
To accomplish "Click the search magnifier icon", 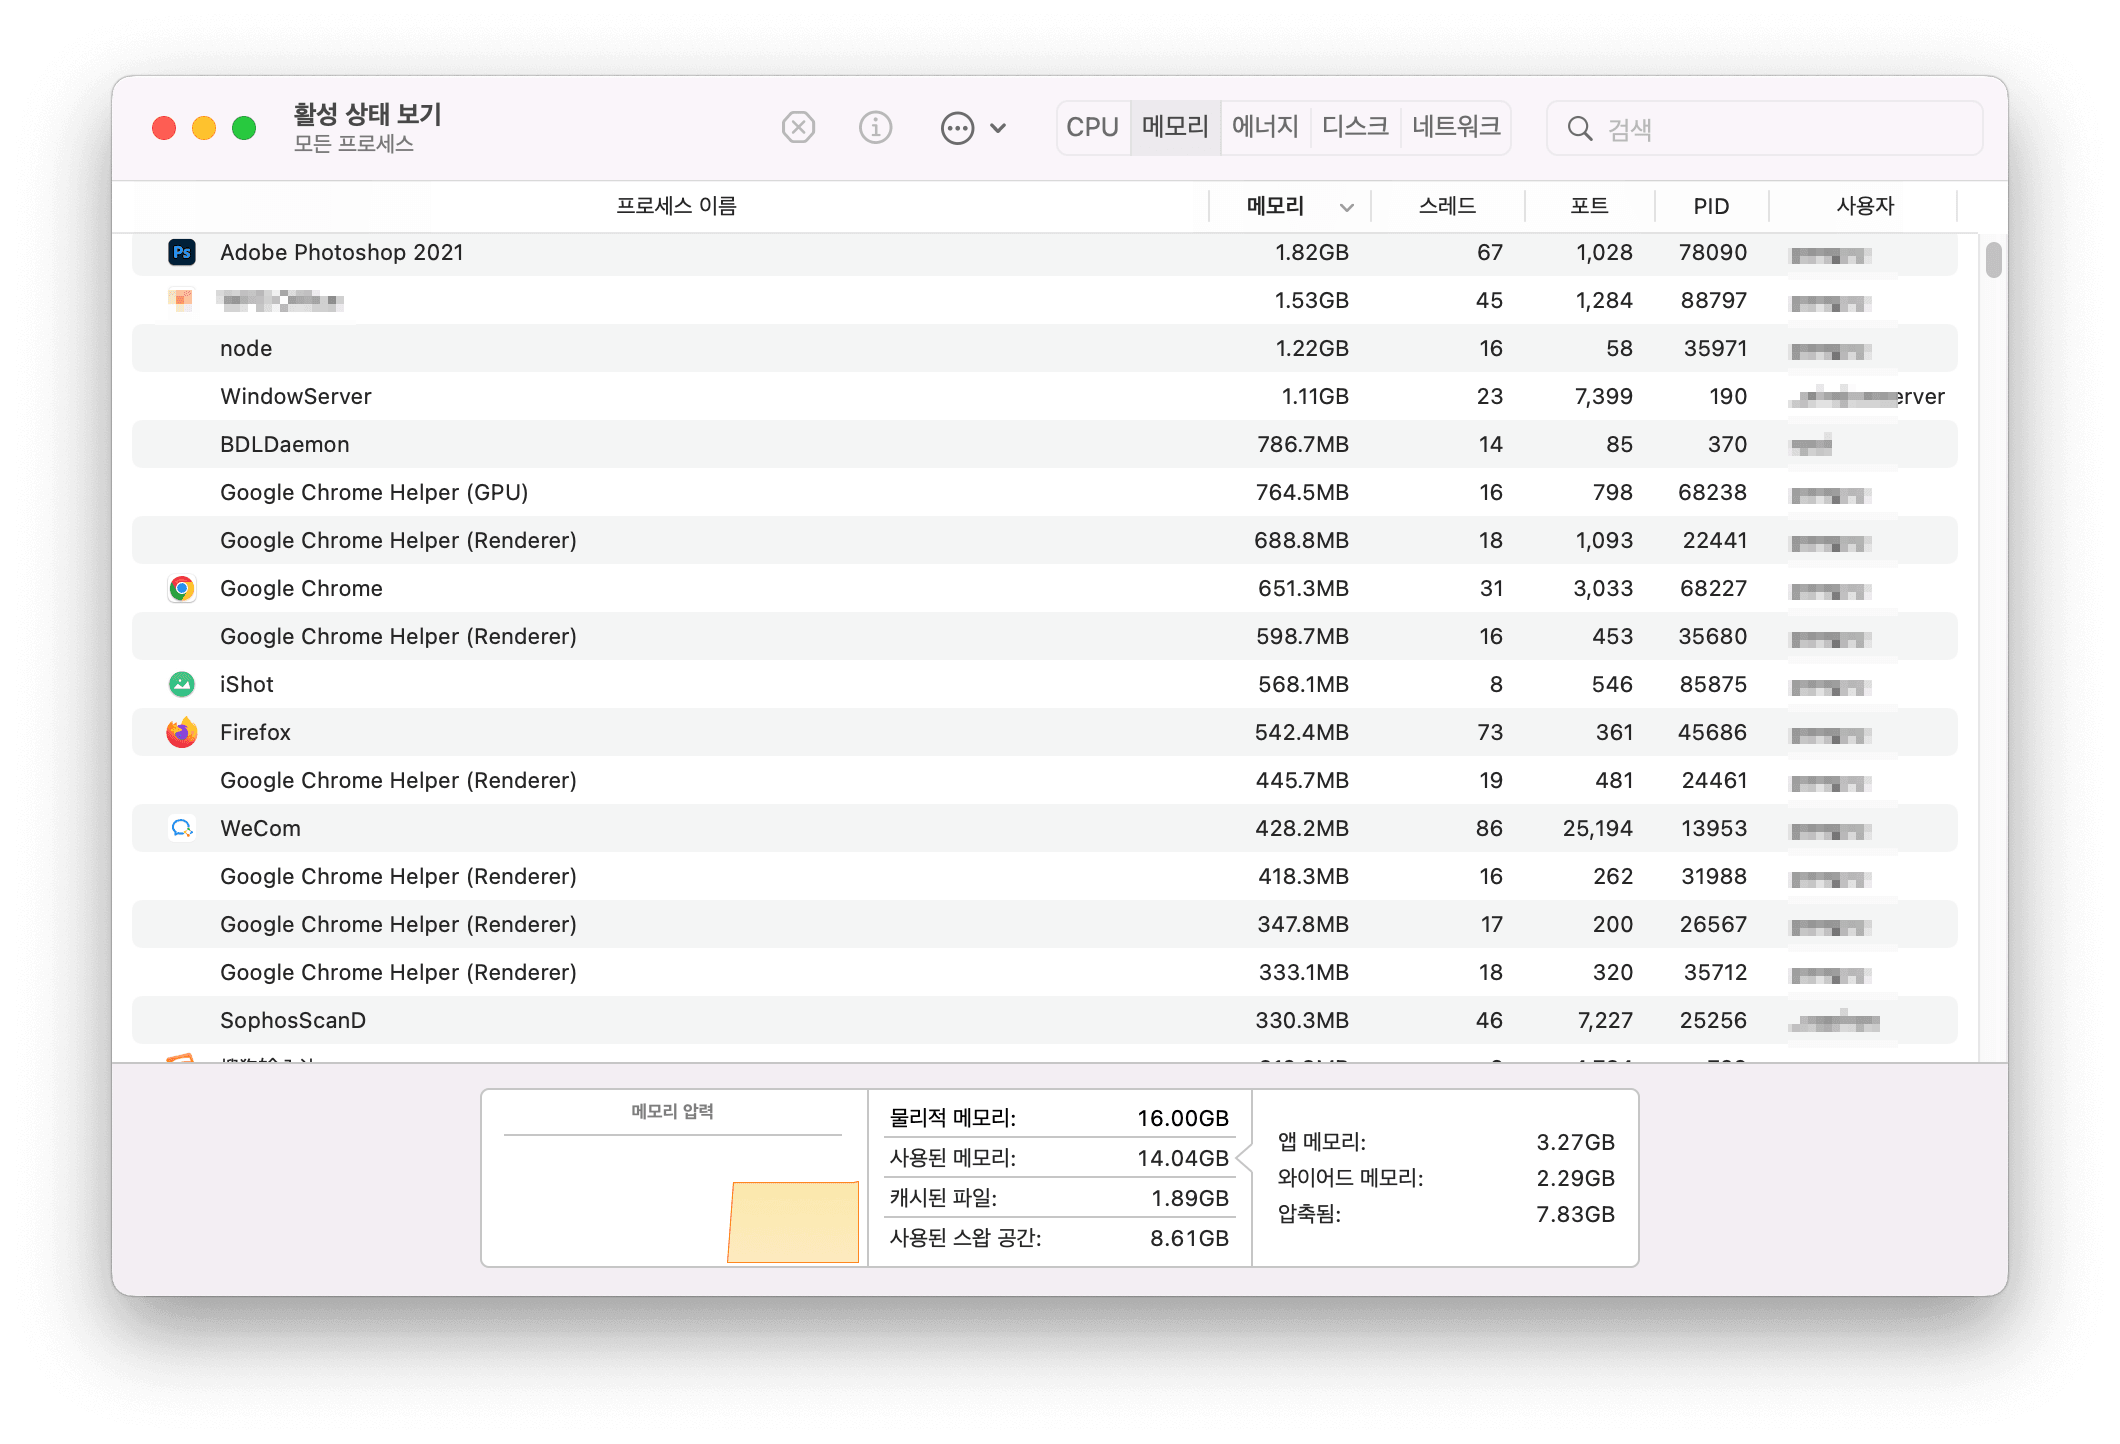I will tap(1579, 128).
